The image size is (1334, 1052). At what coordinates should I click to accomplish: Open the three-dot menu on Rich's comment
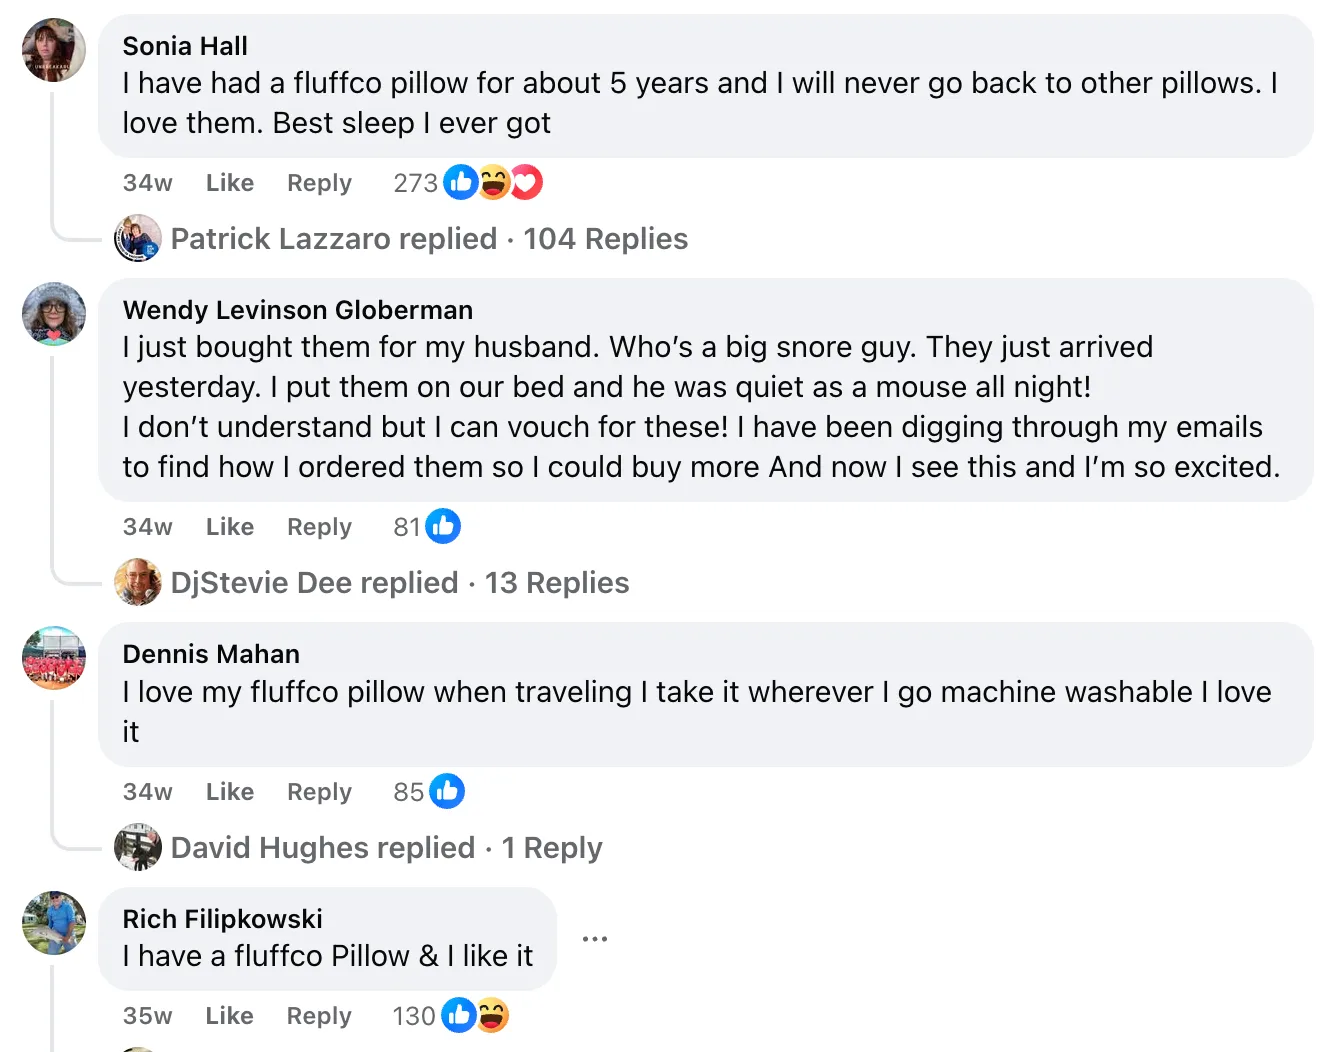[595, 939]
